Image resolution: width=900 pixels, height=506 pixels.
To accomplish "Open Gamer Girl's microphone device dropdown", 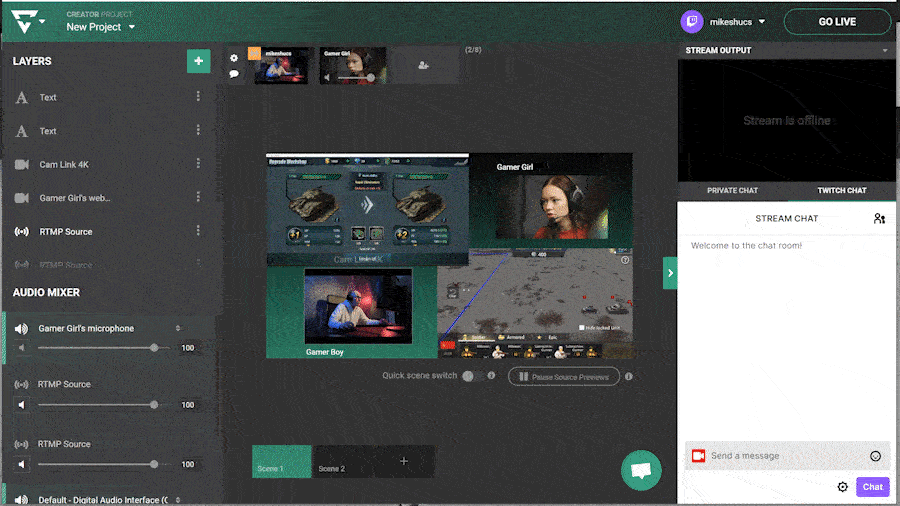I will pyautogui.click(x=178, y=328).
